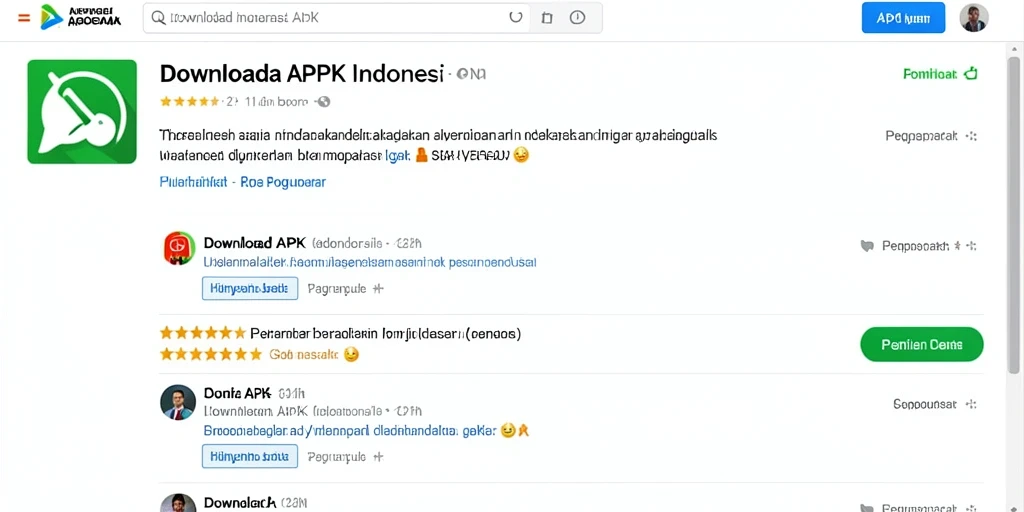Click the magnifier icon in search bar
The height and width of the screenshot is (512, 1024).
coord(158,18)
